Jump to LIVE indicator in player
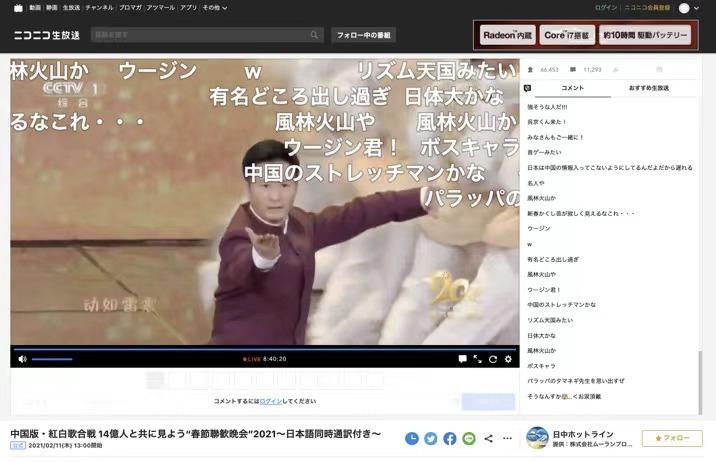 click(x=251, y=359)
